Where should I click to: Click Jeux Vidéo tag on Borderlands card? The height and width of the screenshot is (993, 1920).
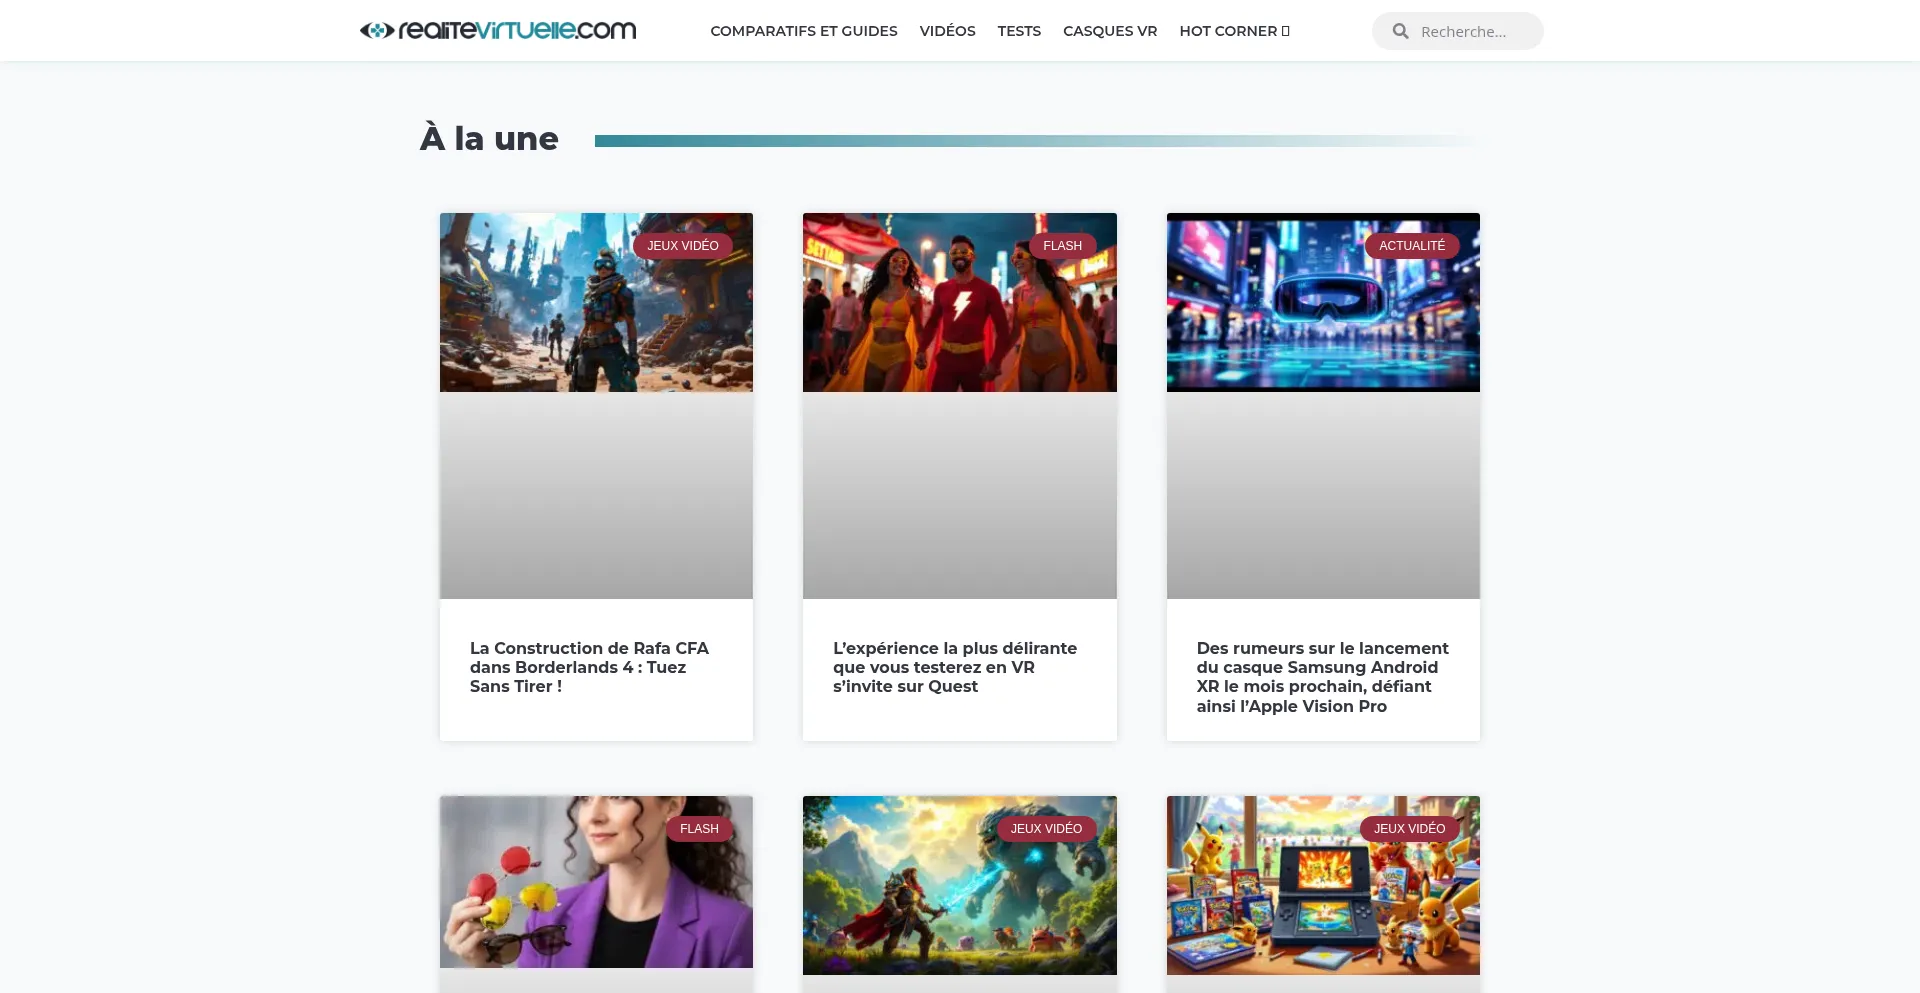pyautogui.click(x=683, y=246)
